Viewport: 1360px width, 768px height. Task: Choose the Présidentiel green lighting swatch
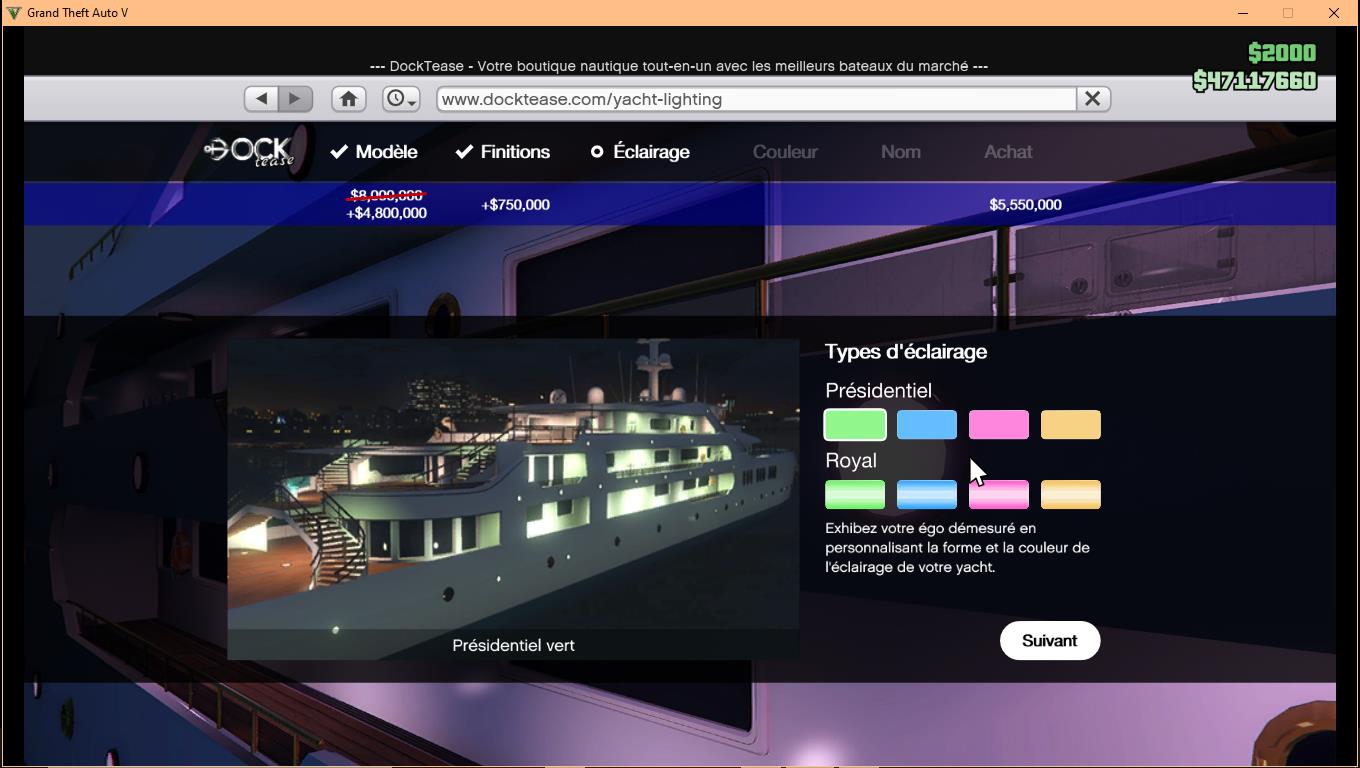coord(855,425)
